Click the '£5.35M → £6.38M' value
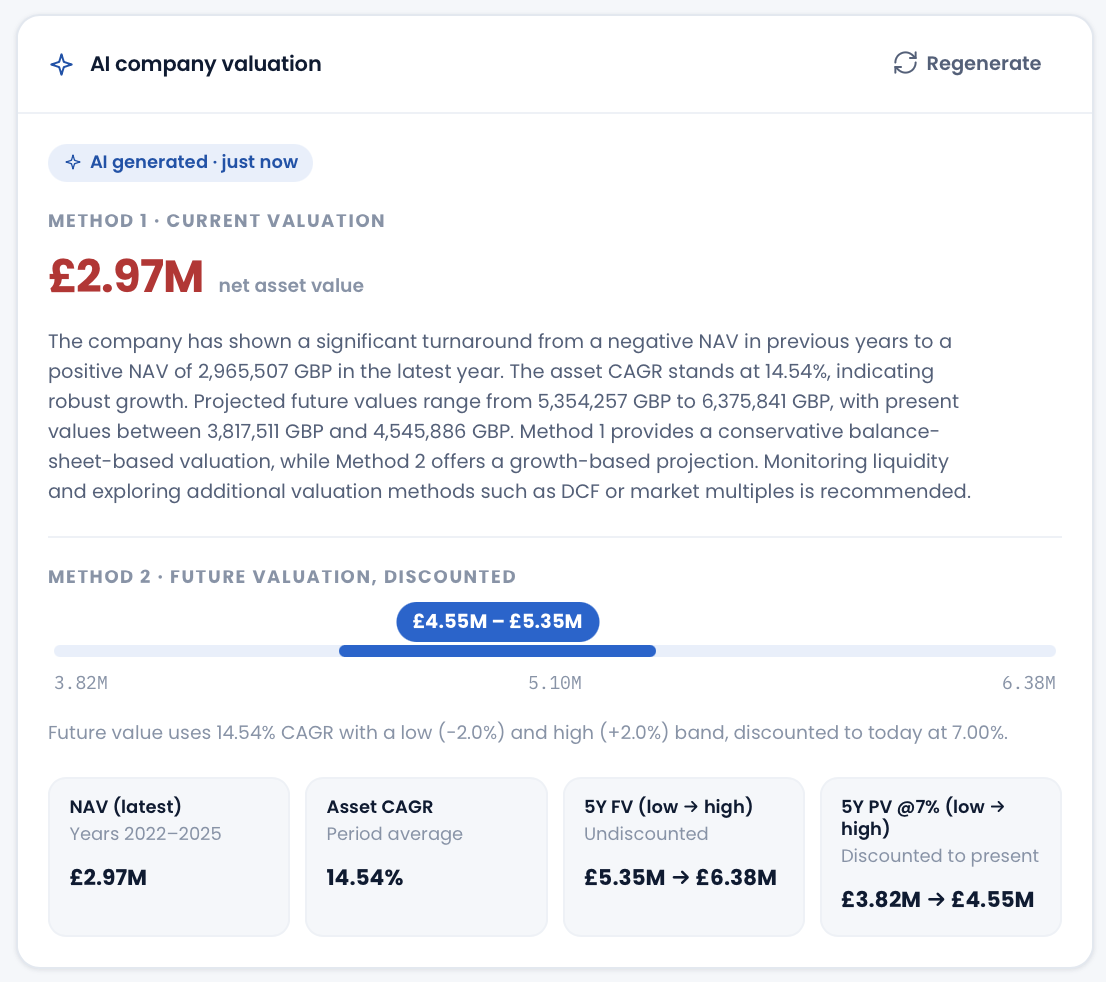The width and height of the screenshot is (1106, 982). [x=680, y=878]
